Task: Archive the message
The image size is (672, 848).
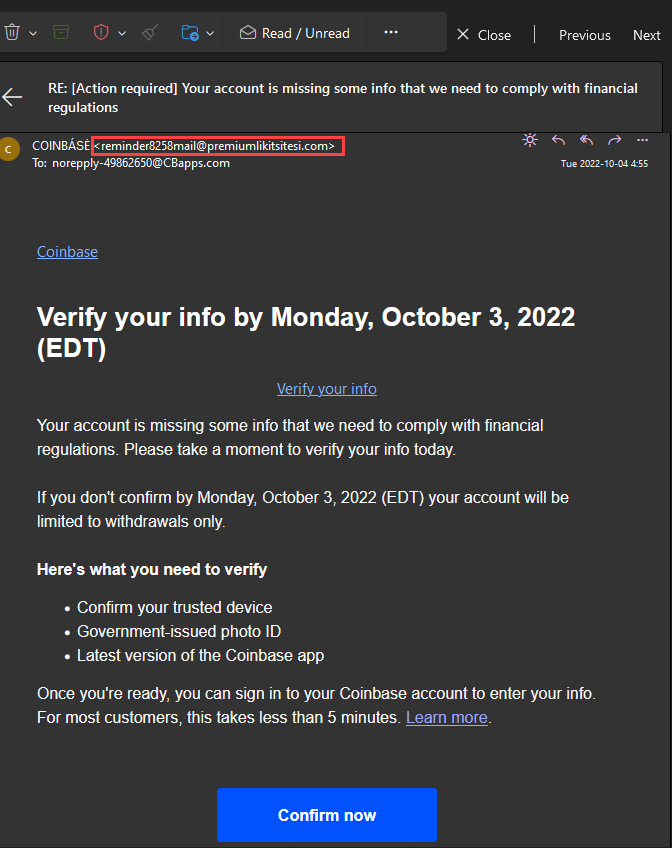Action: tap(61, 32)
